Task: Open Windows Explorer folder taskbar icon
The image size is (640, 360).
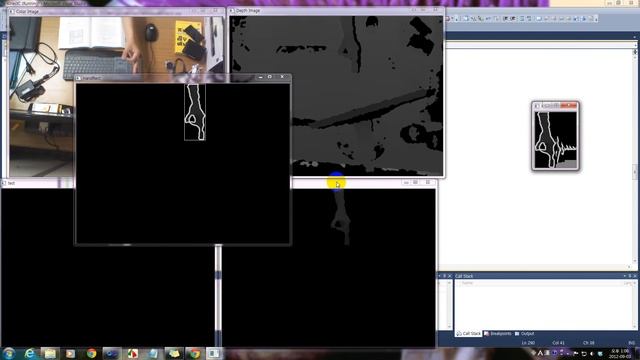Action: [50, 353]
